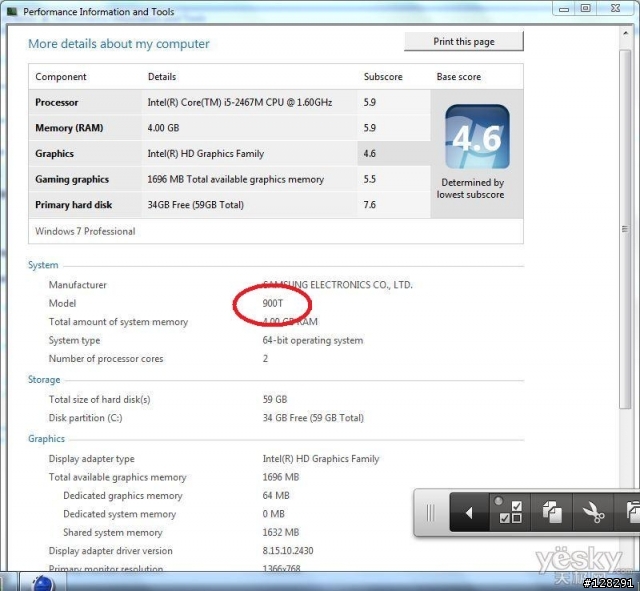This screenshot has width=640, height=591.
Task: Click the Intel(R) Core(TM) i5-2467M CPU detail
Action: point(240,102)
